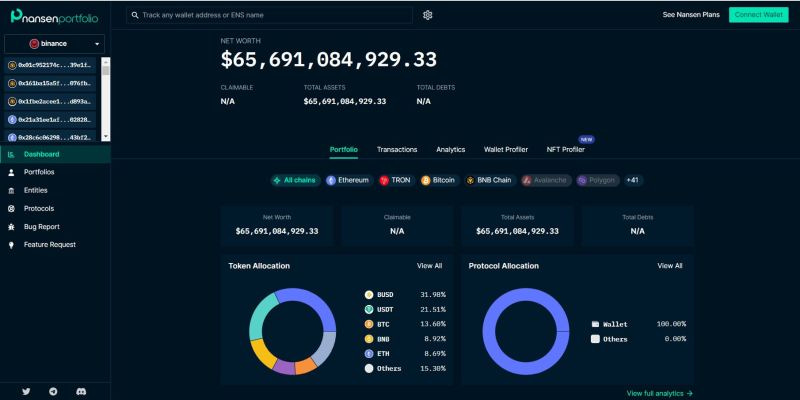
Task: Click the Wallet icon in Protocol Allocation legend
Action: point(595,324)
